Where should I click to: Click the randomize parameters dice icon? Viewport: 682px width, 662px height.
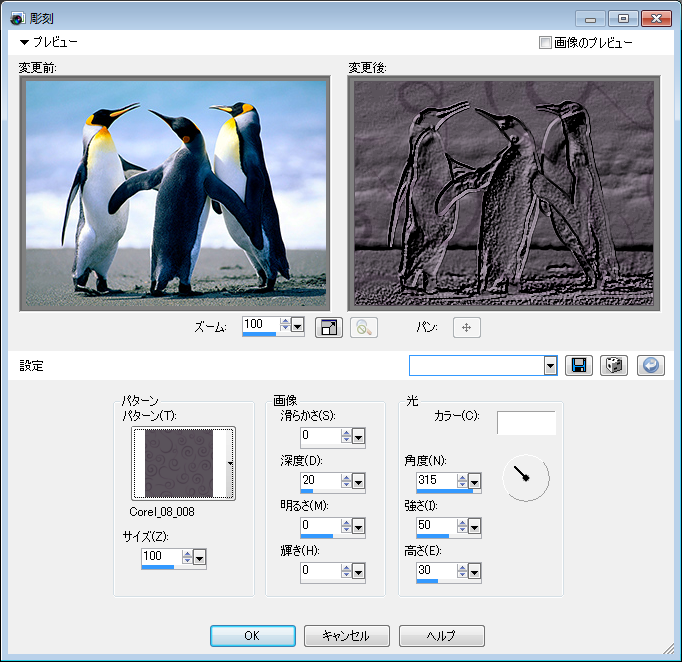click(613, 366)
